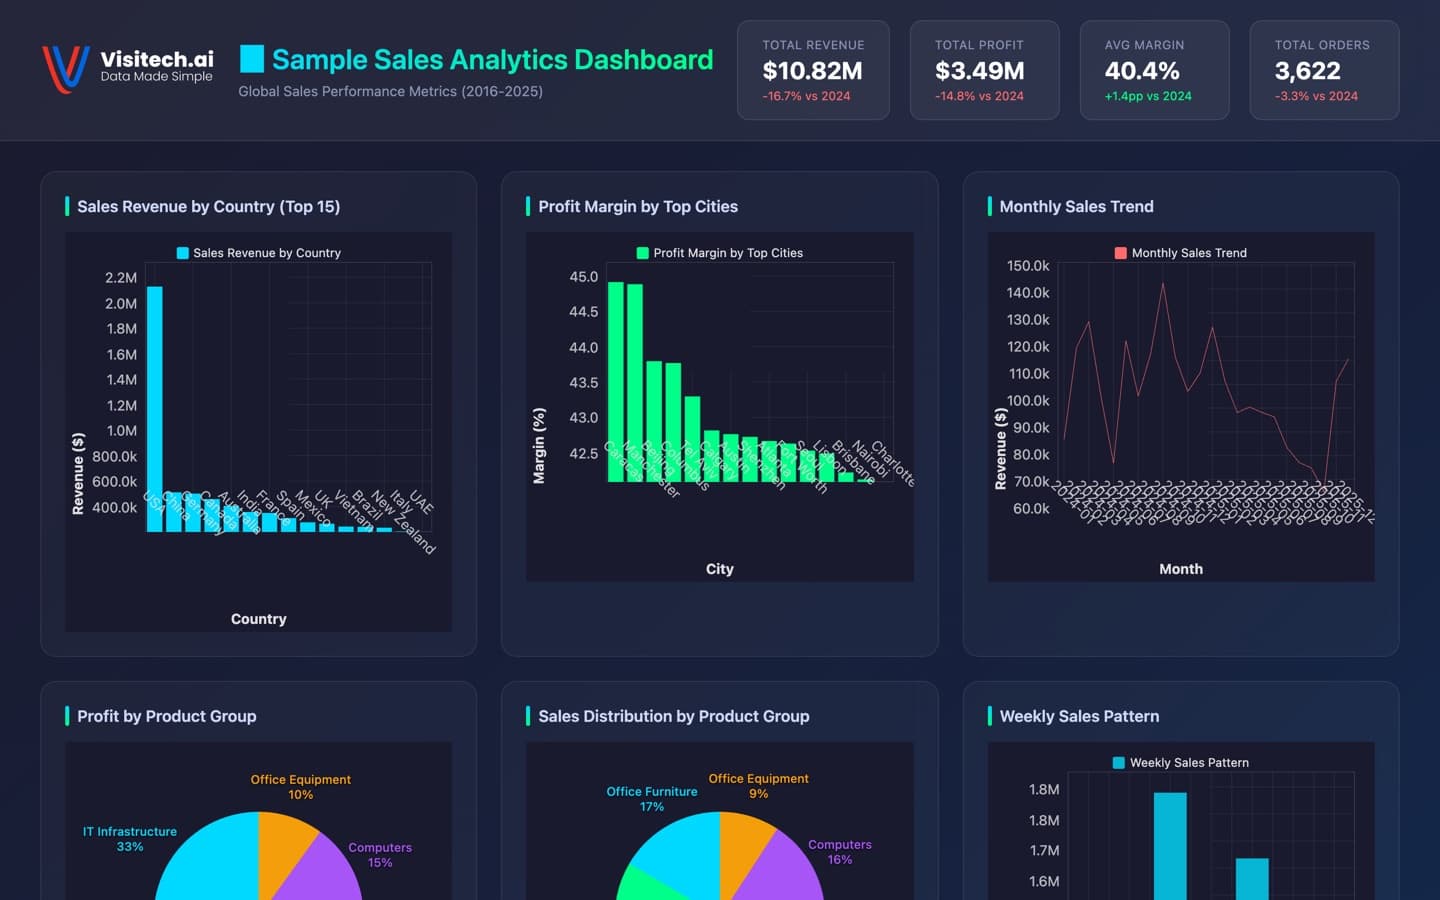Click the Month x-axis title
Screen dimensions: 1440x900
pos(1181,569)
